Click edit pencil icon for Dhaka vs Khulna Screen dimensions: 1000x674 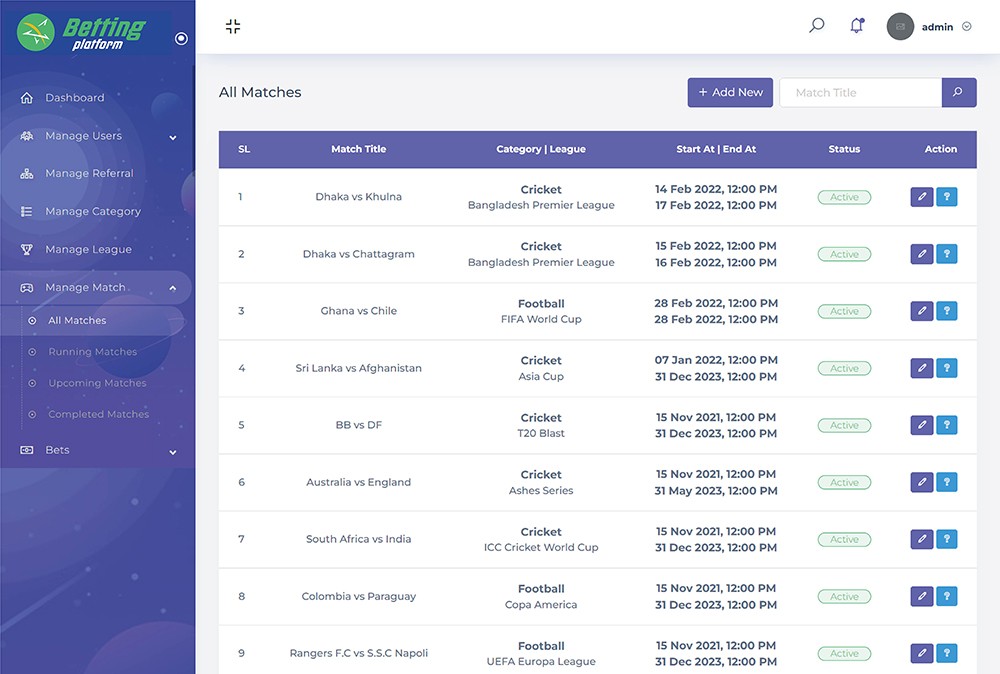coord(921,197)
